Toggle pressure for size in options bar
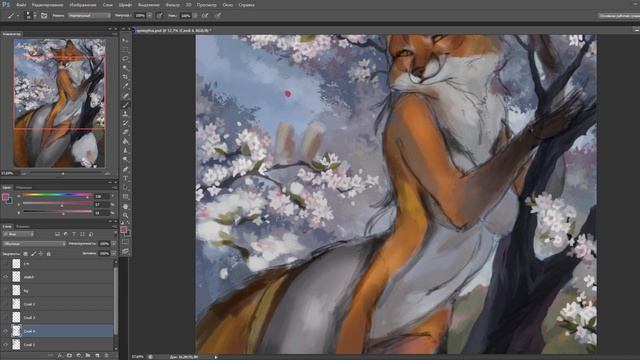 click(218, 16)
